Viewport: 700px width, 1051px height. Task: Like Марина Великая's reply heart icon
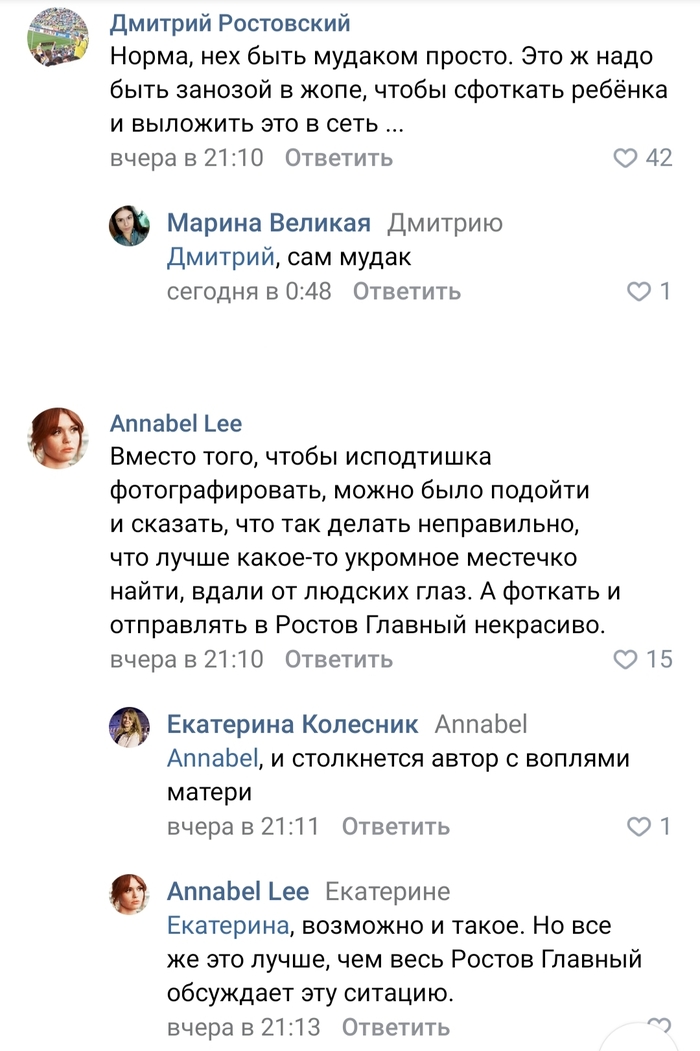point(638,291)
